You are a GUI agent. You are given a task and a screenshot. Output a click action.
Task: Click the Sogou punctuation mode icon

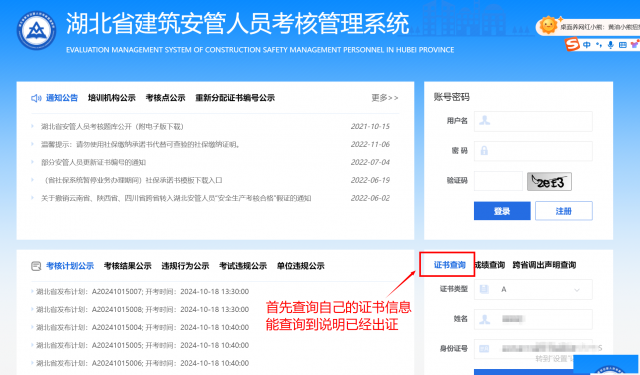(x=599, y=45)
